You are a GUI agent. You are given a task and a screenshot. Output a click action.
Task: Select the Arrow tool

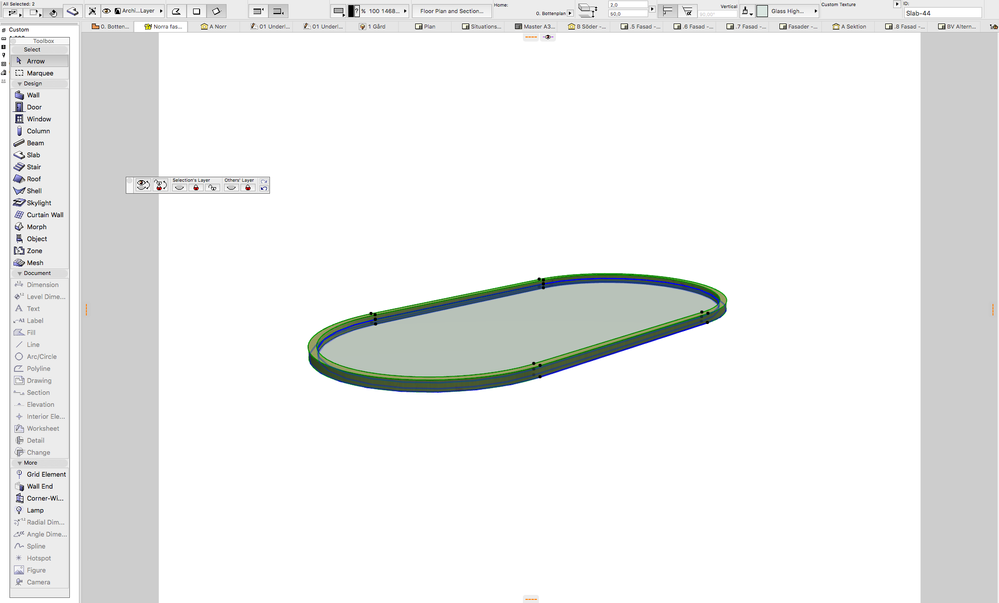tap(40, 61)
